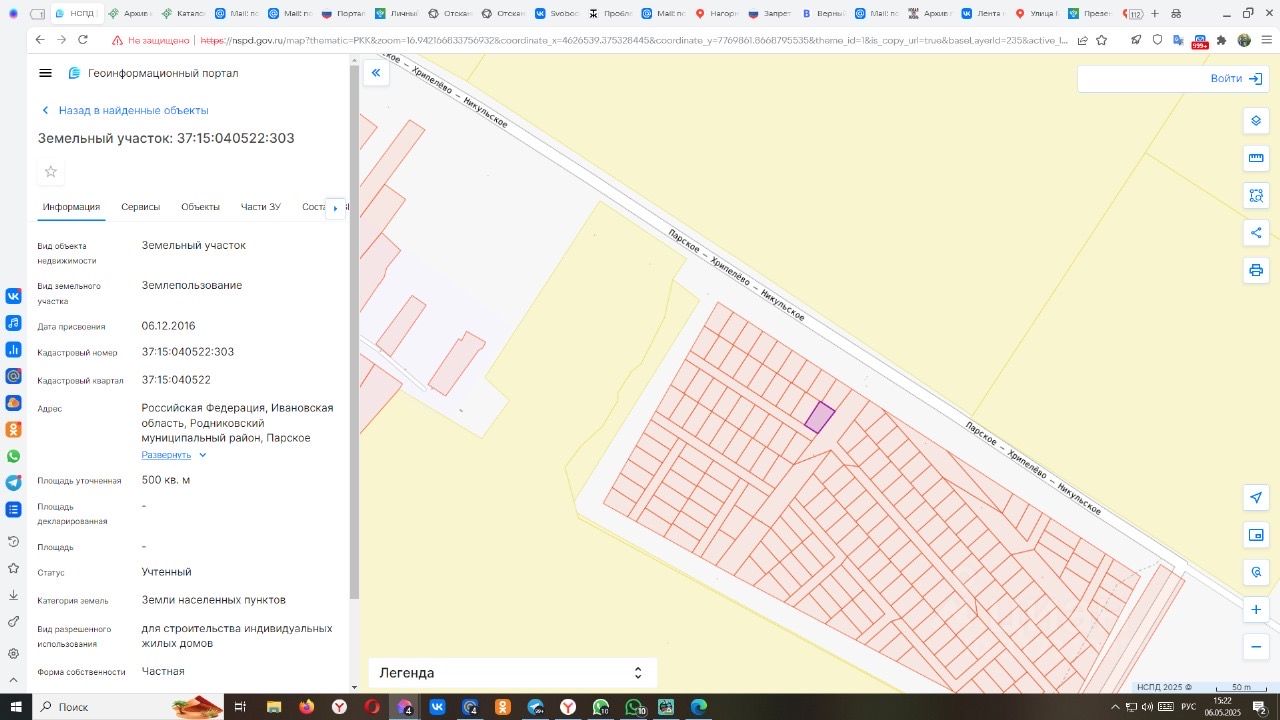The height and width of the screenshot is (720, 1280).
Task: Open a new browser tab
Action: point(1155,14)
